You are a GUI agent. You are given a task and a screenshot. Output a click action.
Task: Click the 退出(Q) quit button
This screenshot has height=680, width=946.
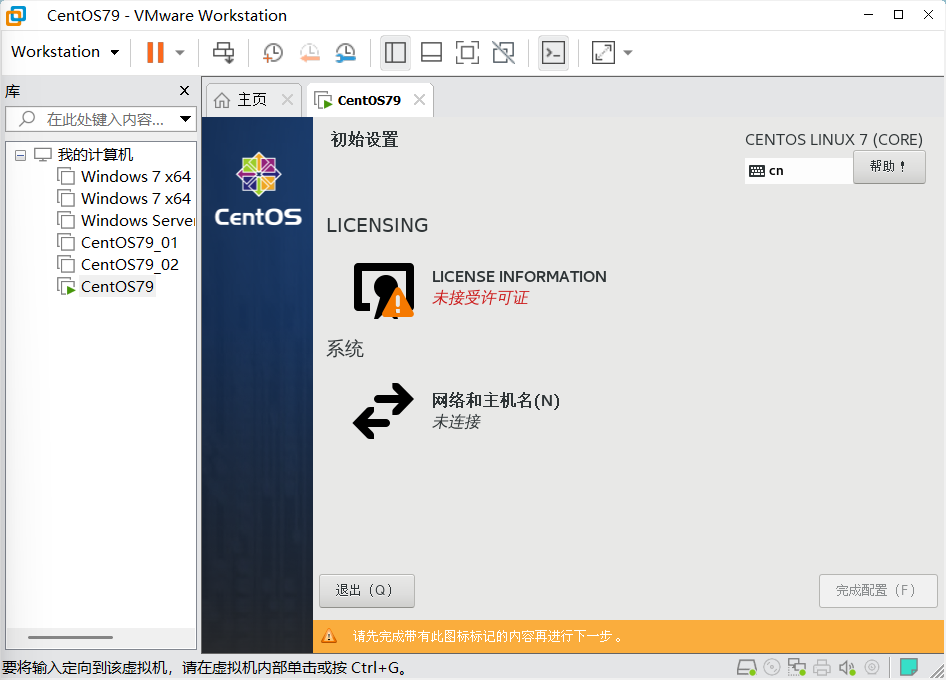[x=367, y=591]
